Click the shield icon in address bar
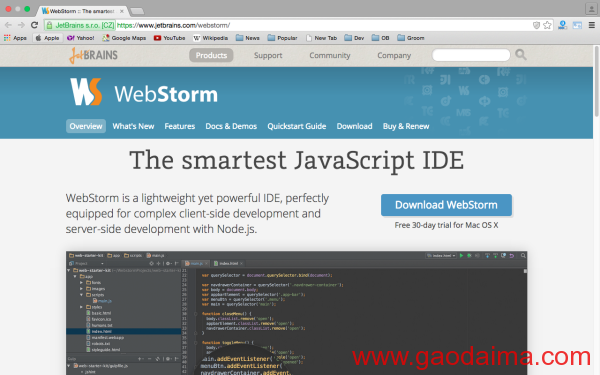This screenshot has height=375, width=600. point(536,25)
